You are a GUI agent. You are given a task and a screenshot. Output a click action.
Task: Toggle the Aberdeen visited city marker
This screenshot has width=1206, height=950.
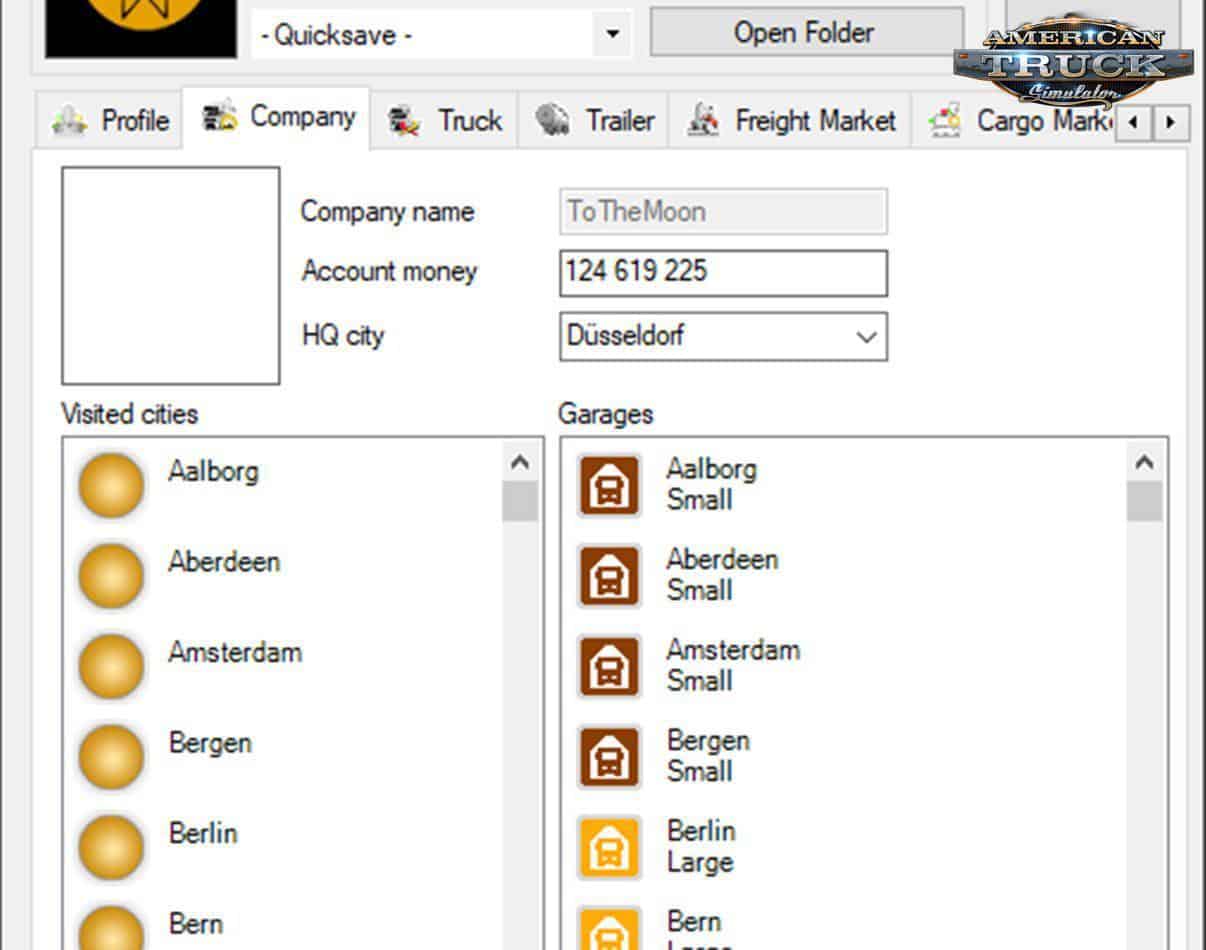point(111,576)
